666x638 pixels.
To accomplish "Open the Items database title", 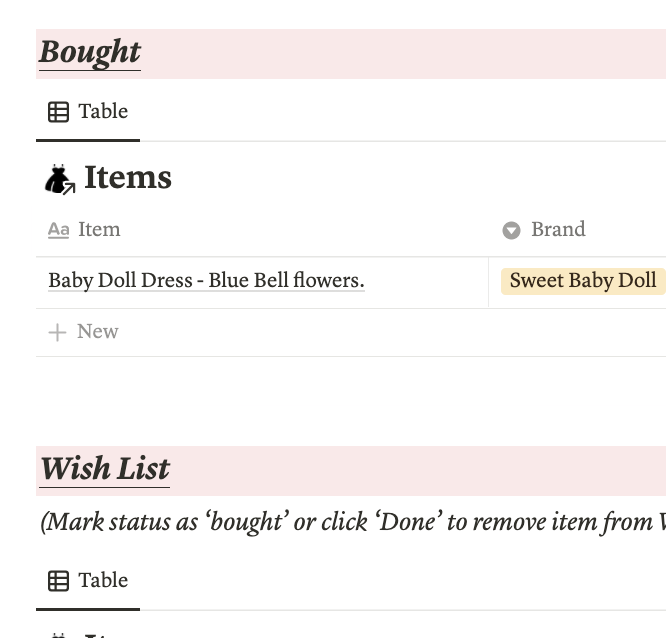I will (x=128, y=178).
